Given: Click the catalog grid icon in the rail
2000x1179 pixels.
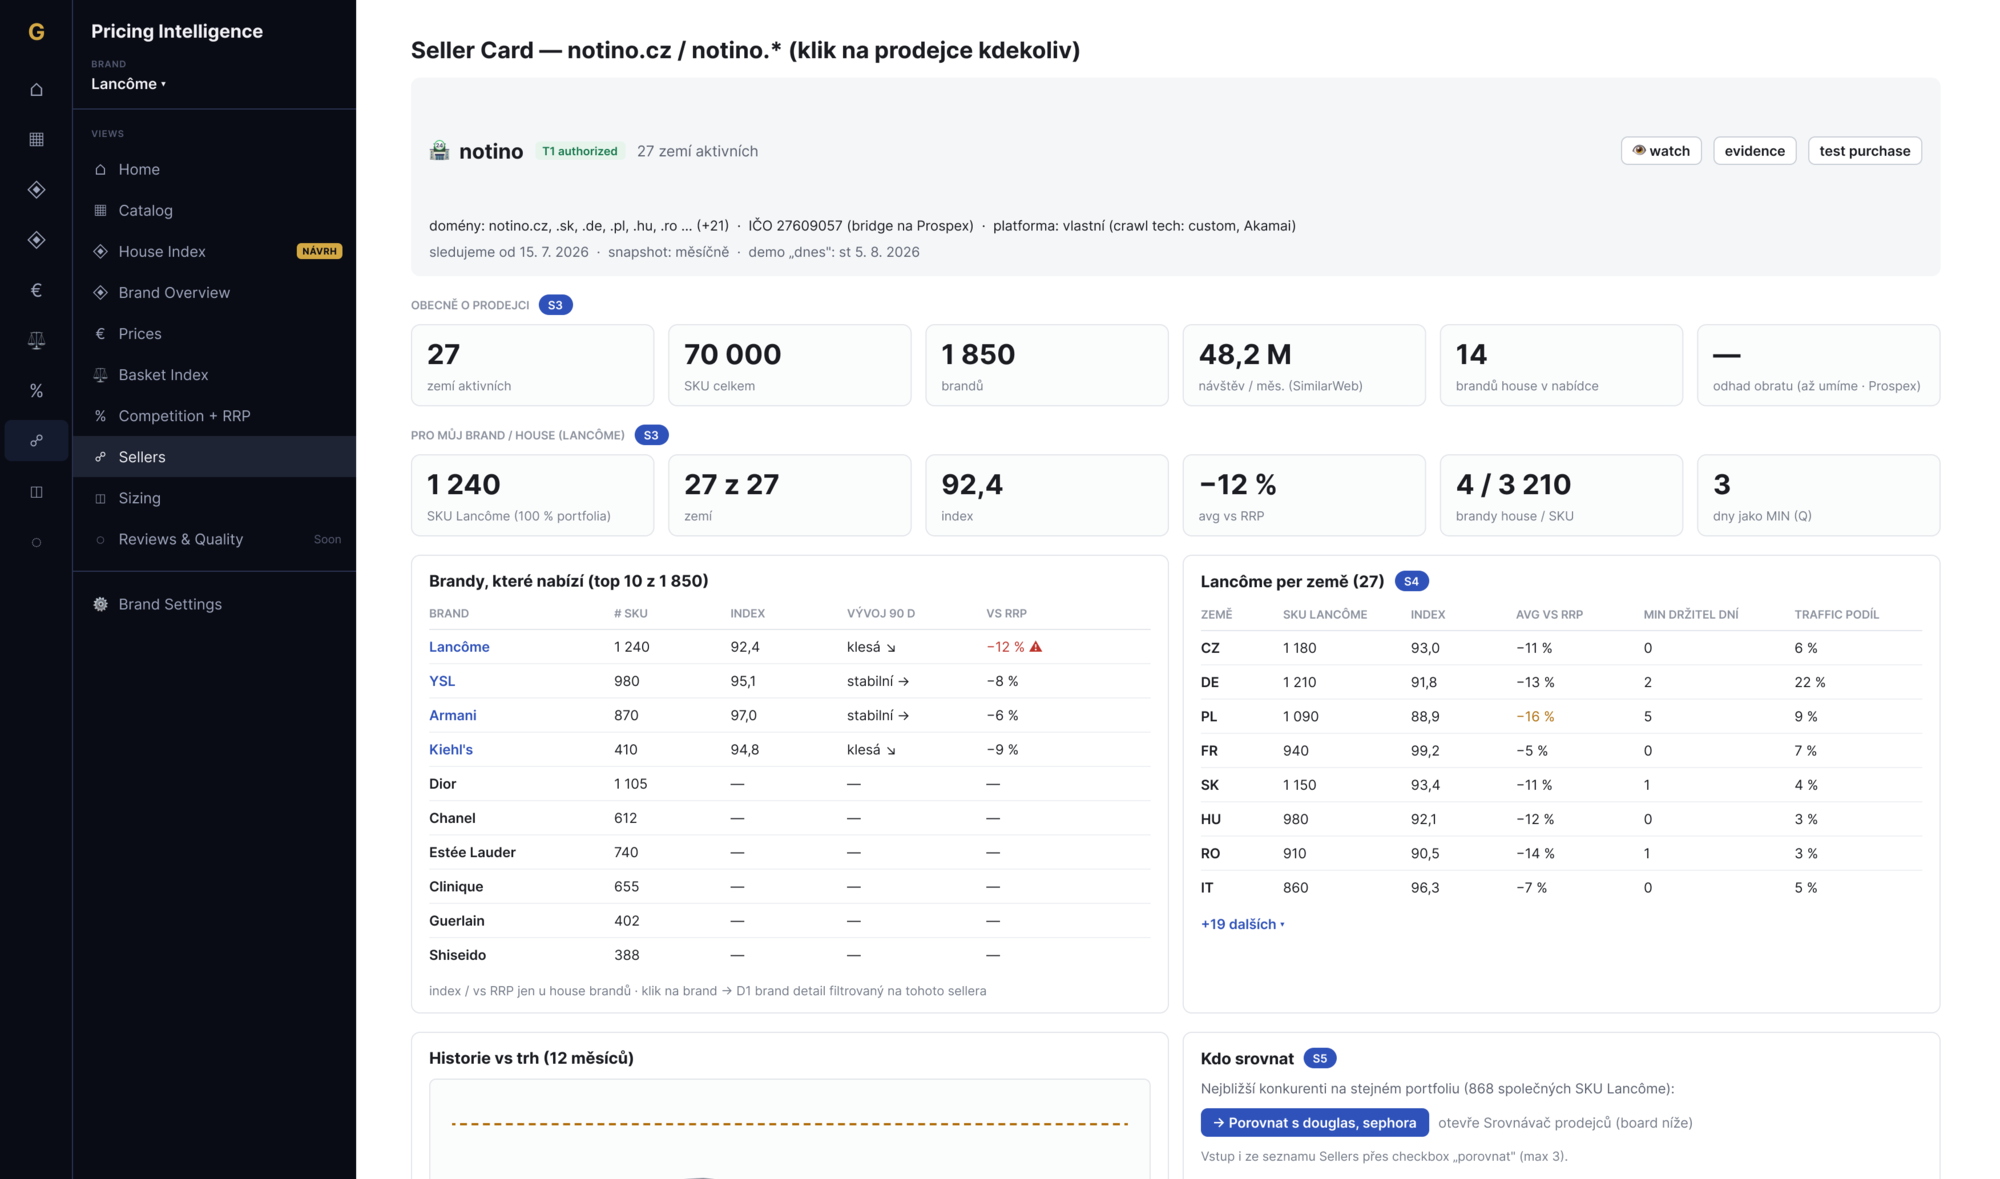Looking at the screenshot, I should tap(36, 140).
